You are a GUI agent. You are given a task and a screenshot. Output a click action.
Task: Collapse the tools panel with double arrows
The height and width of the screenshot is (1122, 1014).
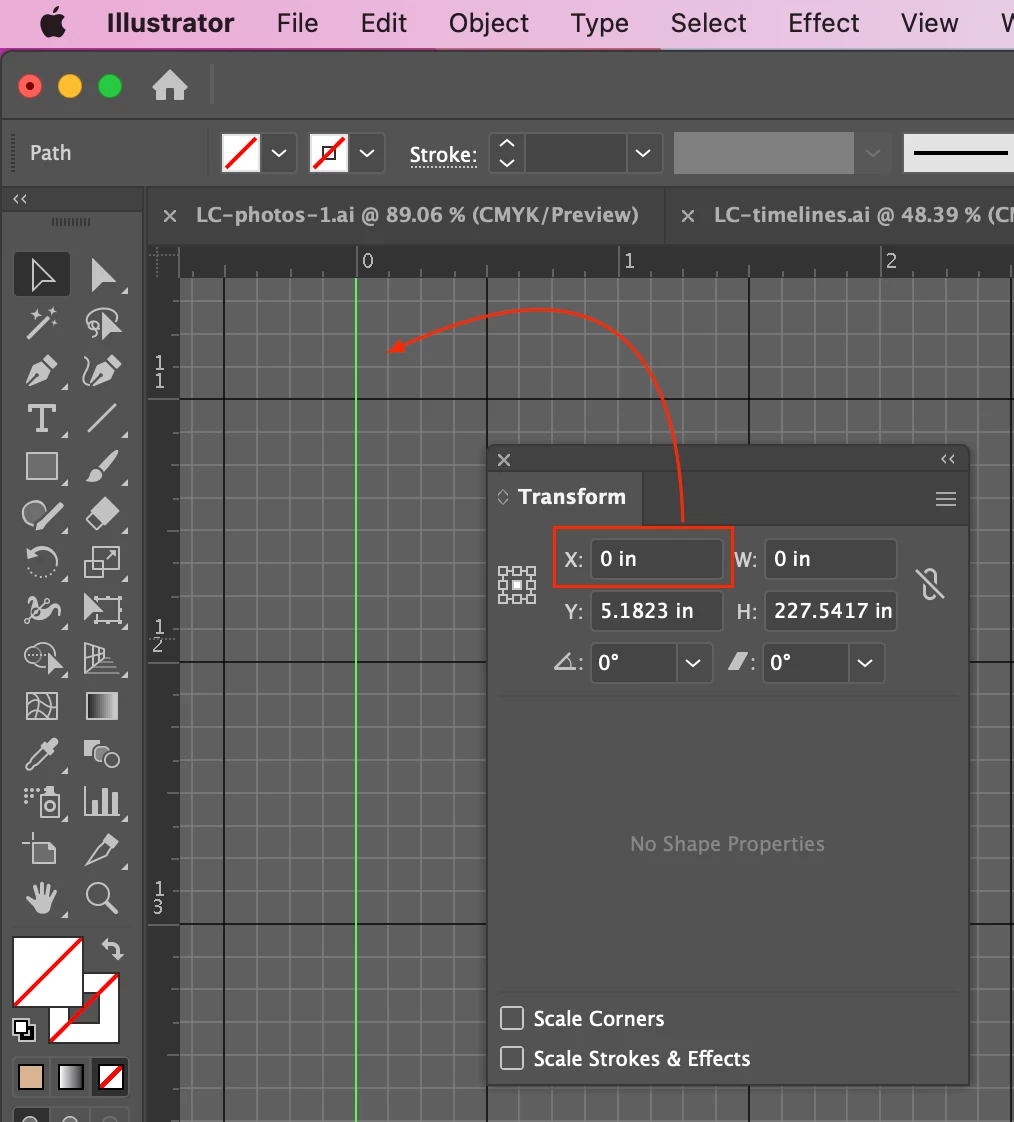pyautogui.click(x=20, y=199)
